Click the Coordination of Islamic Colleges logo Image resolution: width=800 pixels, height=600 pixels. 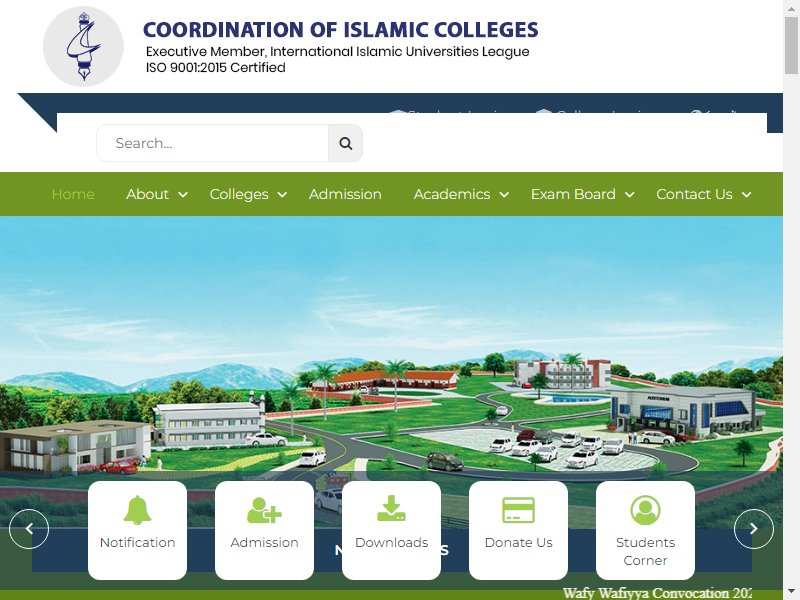(x=83, y=46)
